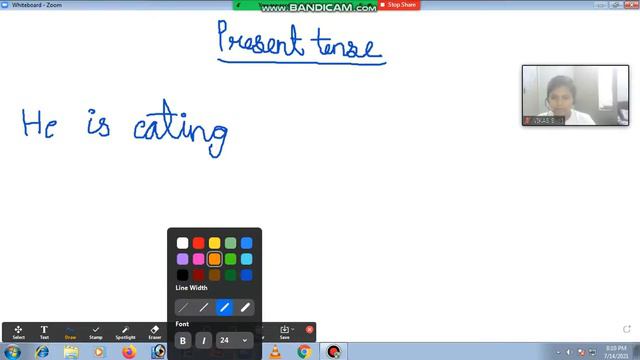
Task: Pick the brown color swatch
Action: click(214, 275)
